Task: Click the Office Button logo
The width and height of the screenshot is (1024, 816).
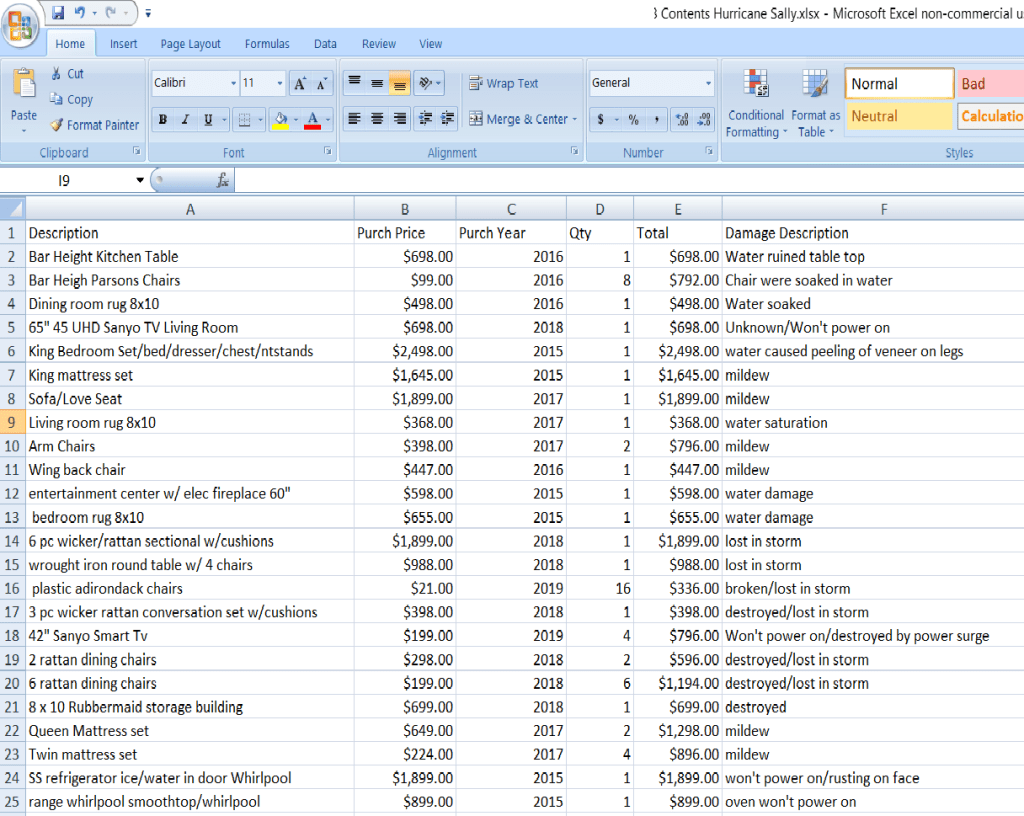Action: click(20, 26)
